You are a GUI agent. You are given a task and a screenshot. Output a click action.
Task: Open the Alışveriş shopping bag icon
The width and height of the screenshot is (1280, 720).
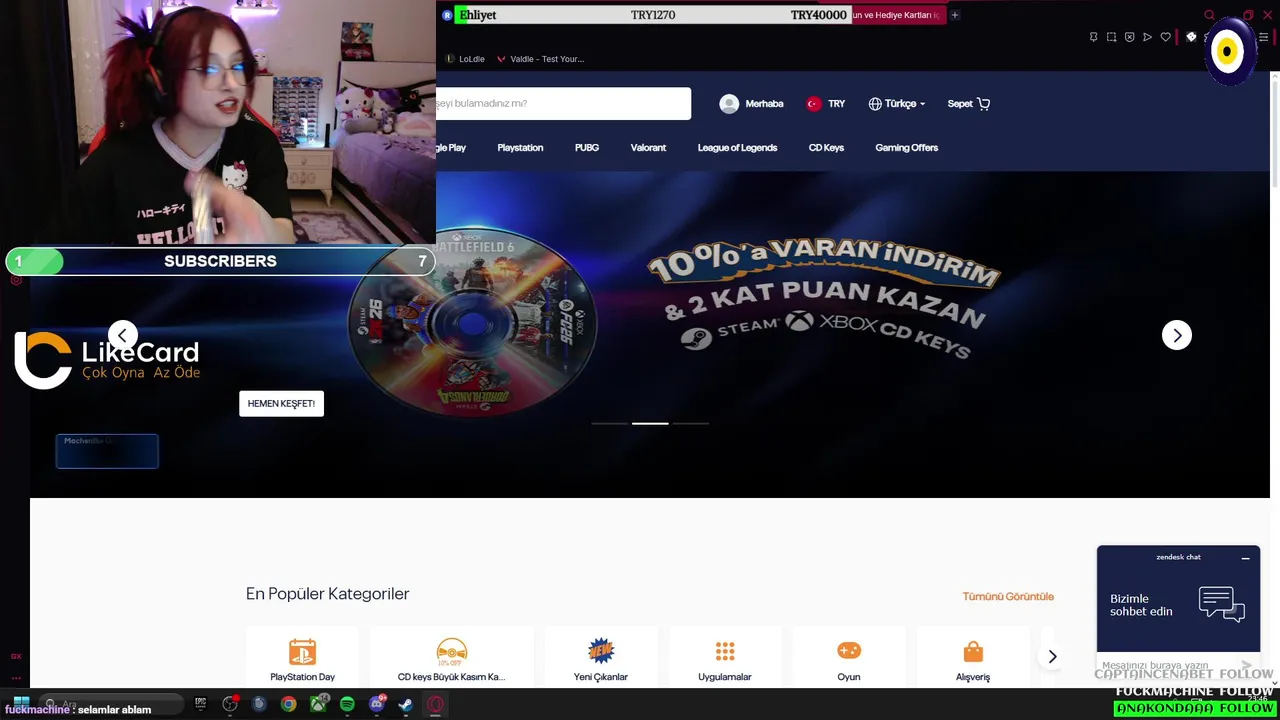click(973, 651)
